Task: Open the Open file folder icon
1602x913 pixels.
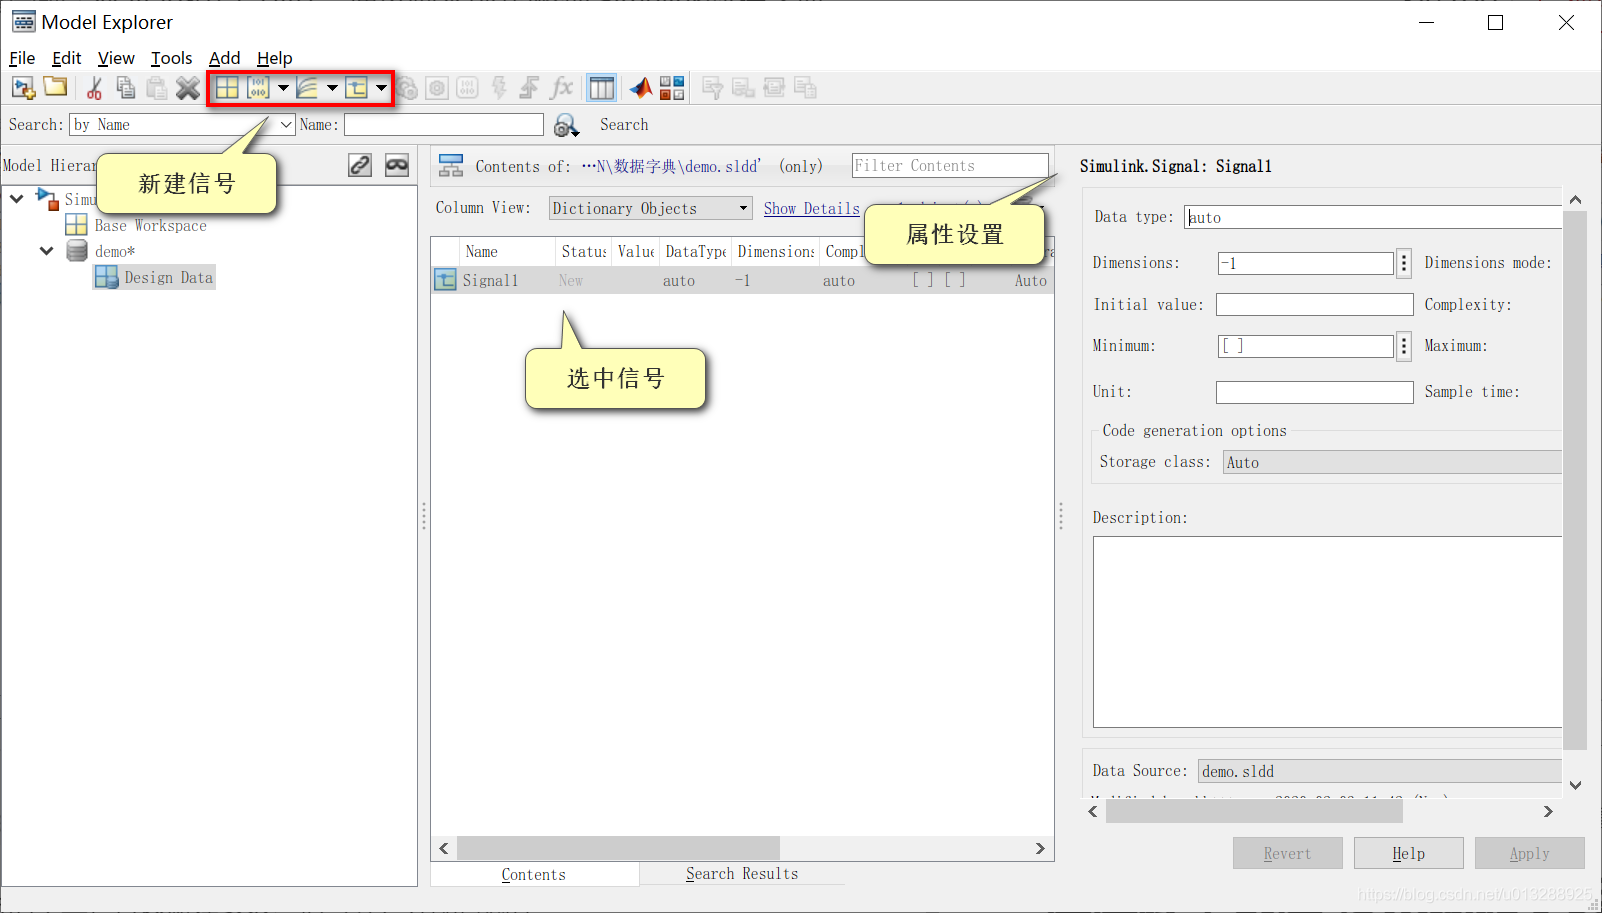Action: pyautogui.click(x=55, y=88)
